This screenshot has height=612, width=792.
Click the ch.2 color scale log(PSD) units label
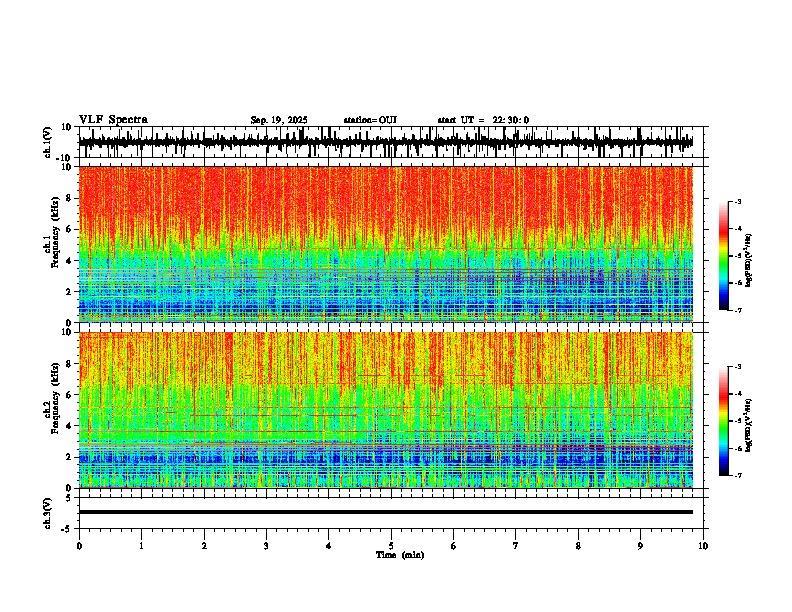(749, 426)
